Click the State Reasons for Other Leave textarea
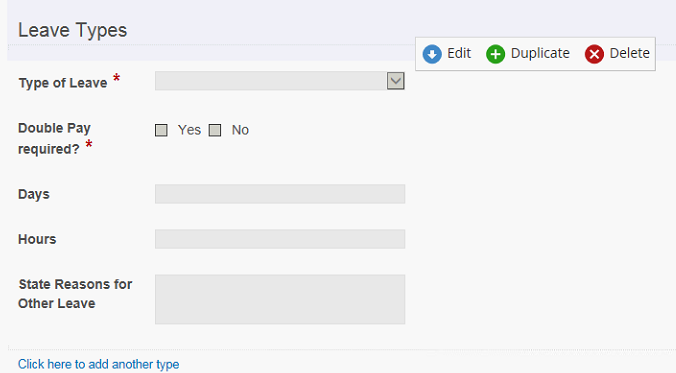The height and width of the screenshot is (373, 676). coord(280,299)
